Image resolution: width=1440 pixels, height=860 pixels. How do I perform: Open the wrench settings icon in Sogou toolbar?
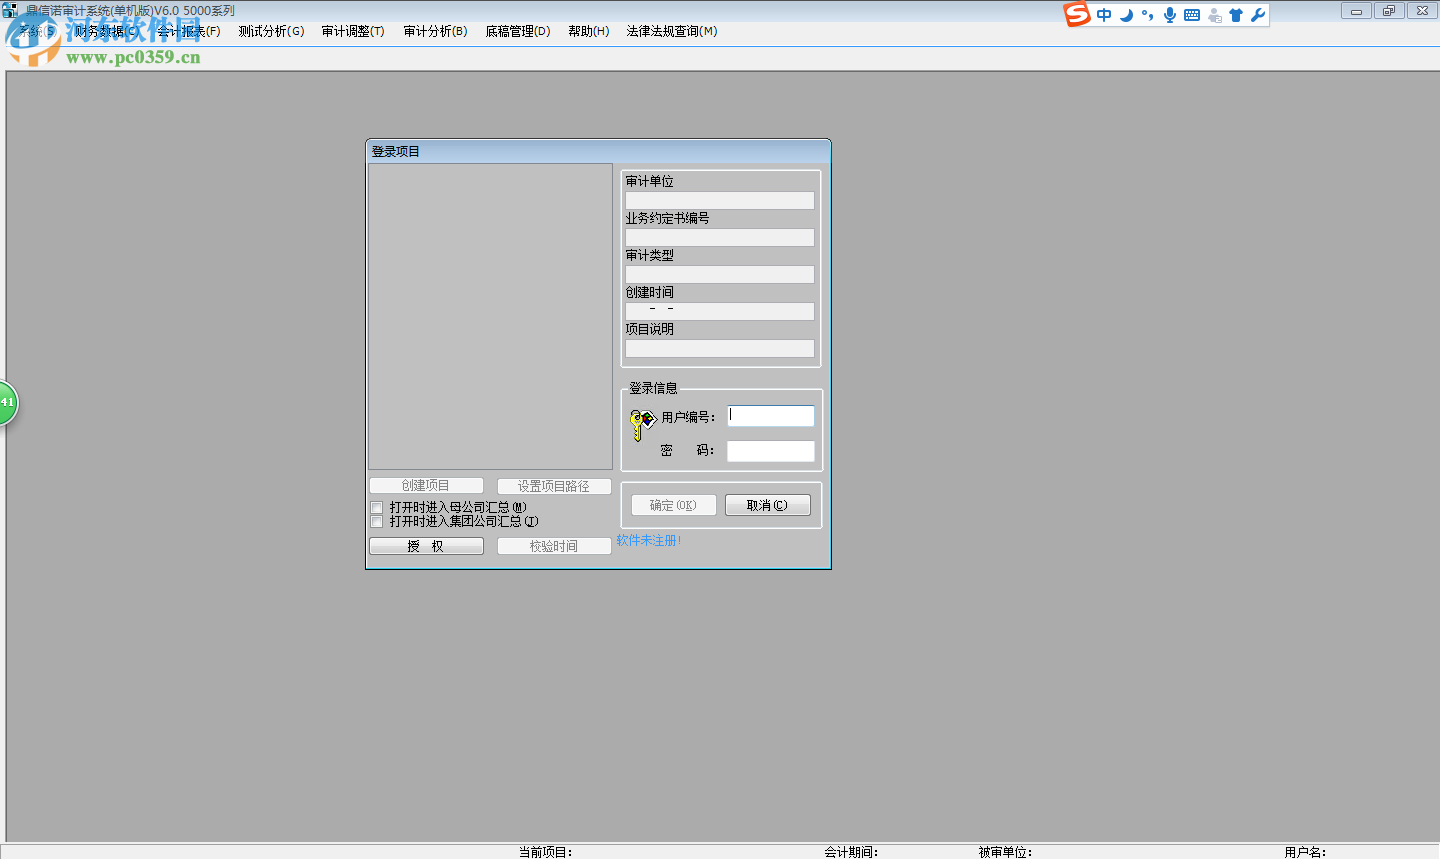pyautogui.click(x=1258, y=15)
